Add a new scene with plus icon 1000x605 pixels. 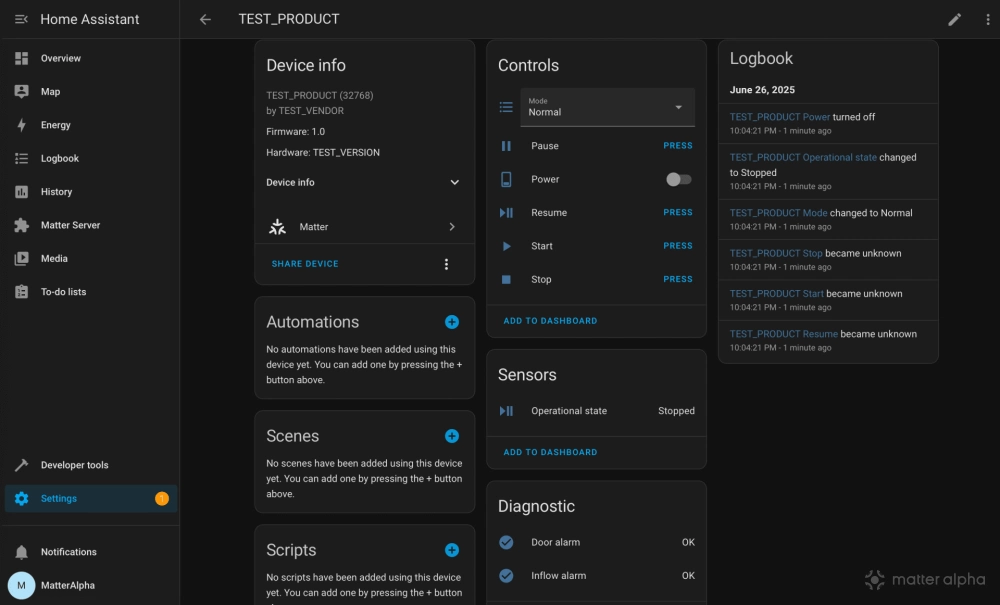click(x=451, y=436)
